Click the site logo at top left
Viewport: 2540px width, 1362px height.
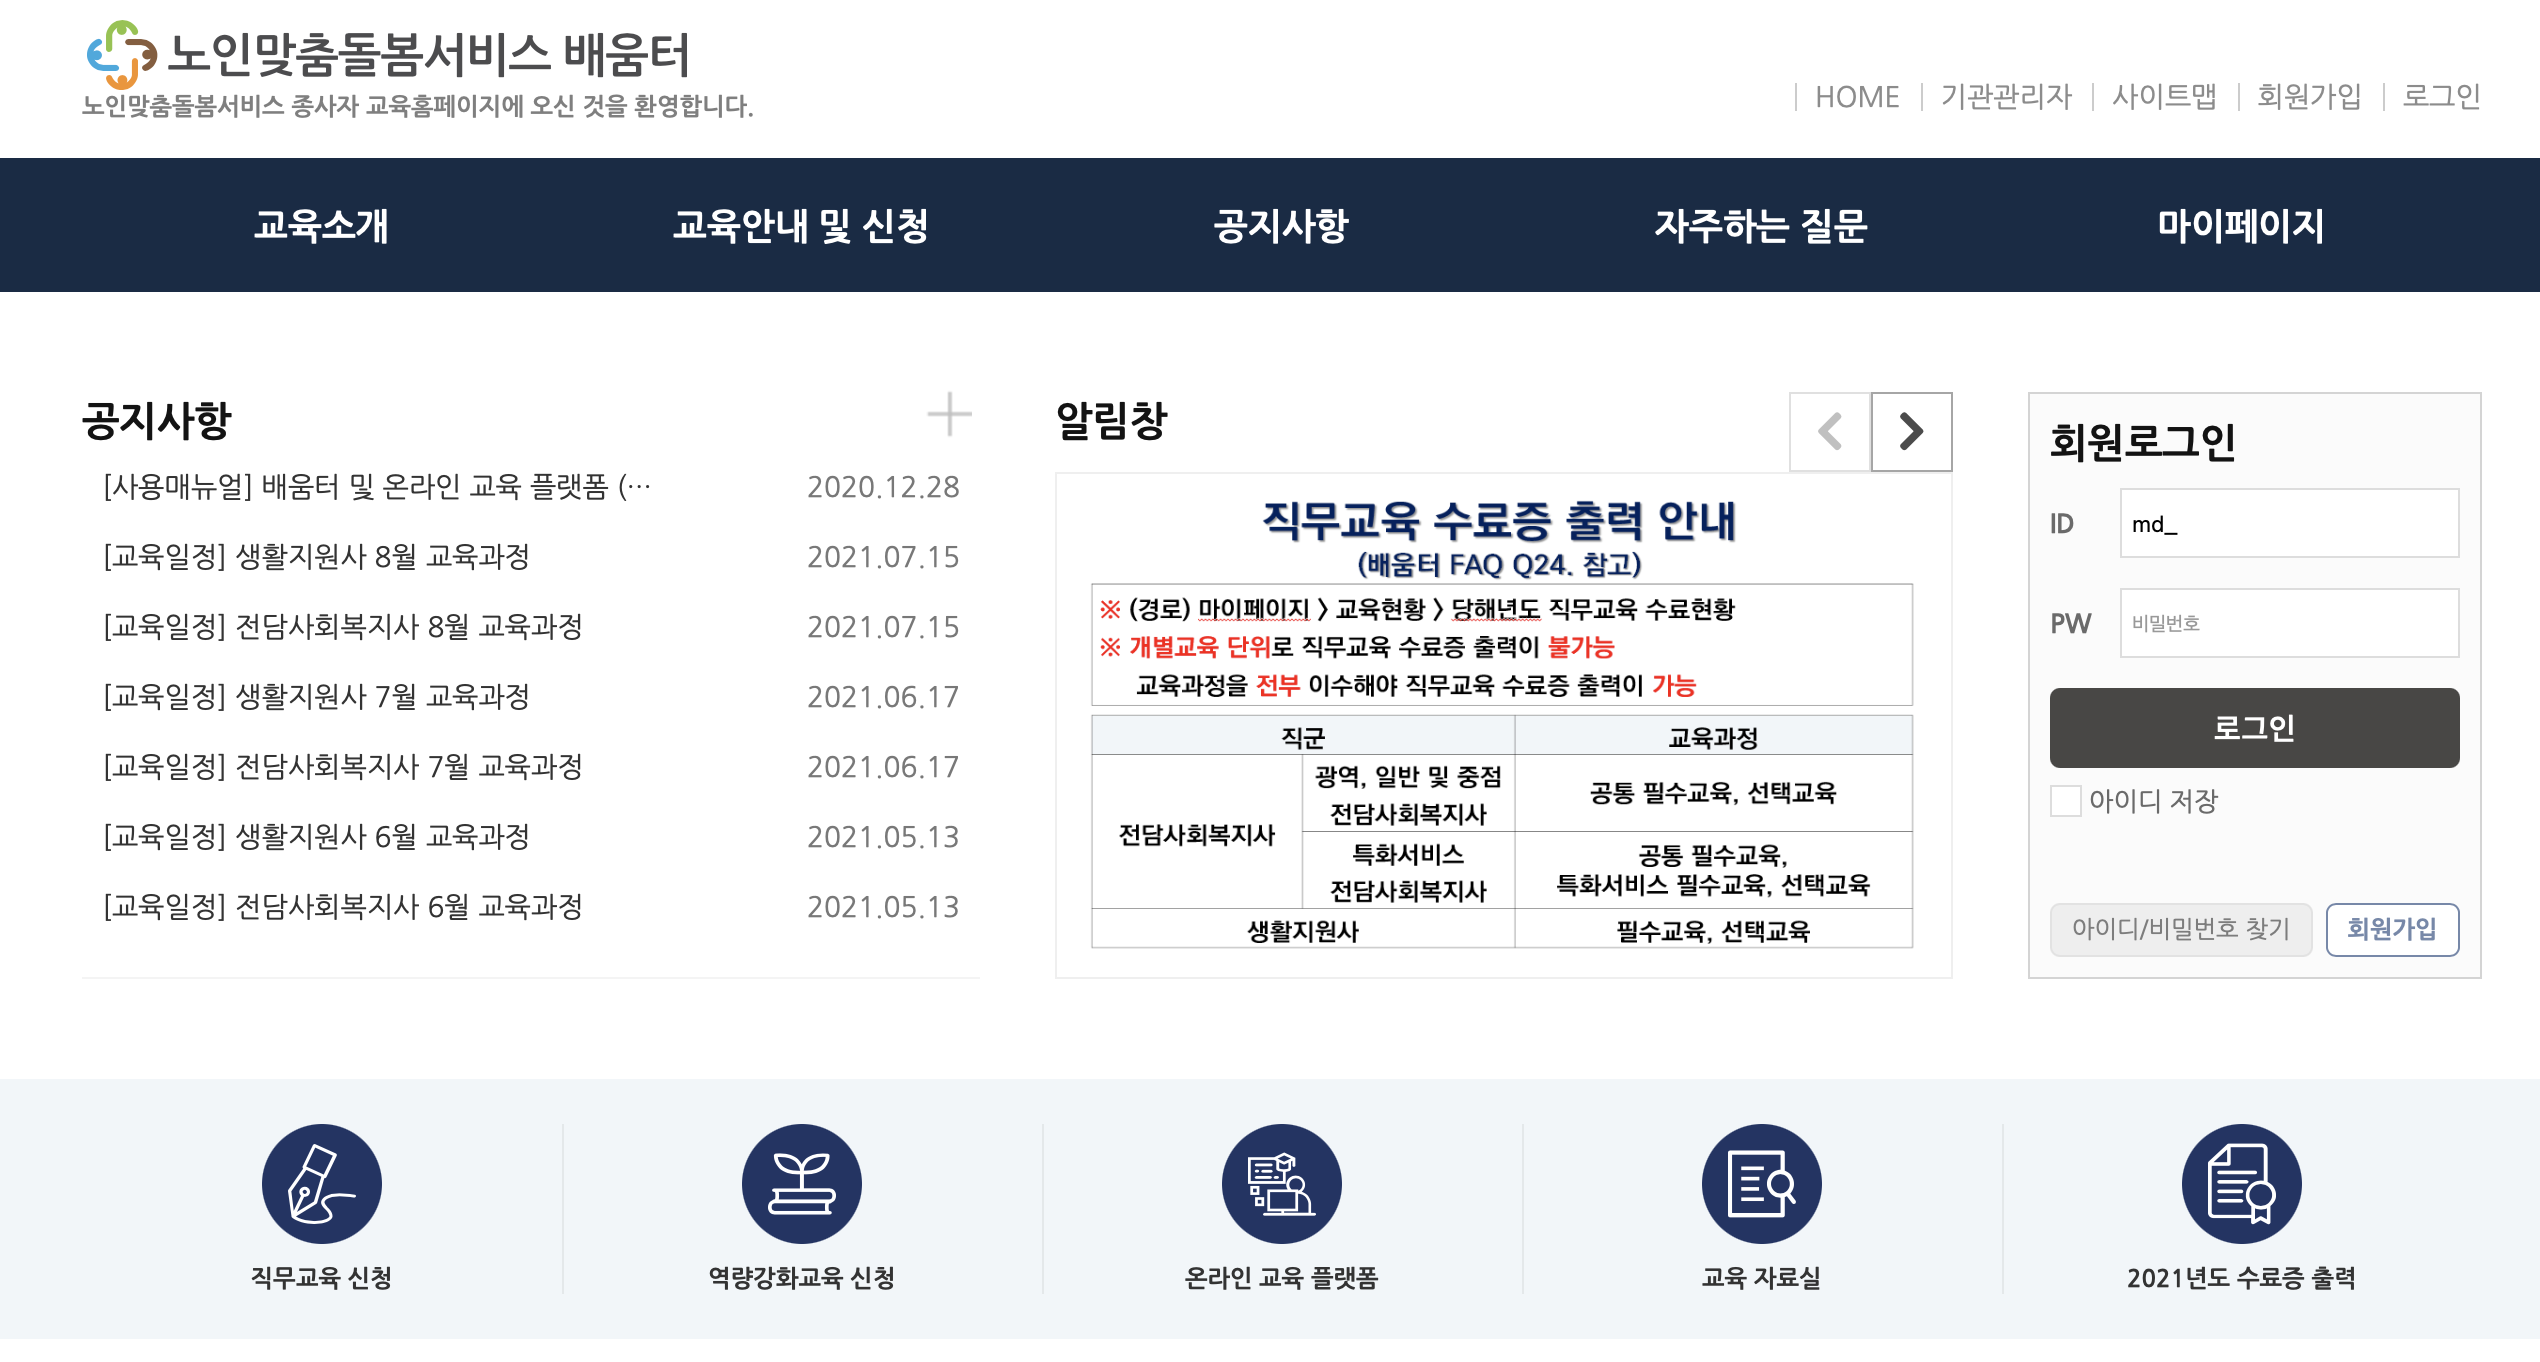(x=388, y=54)
